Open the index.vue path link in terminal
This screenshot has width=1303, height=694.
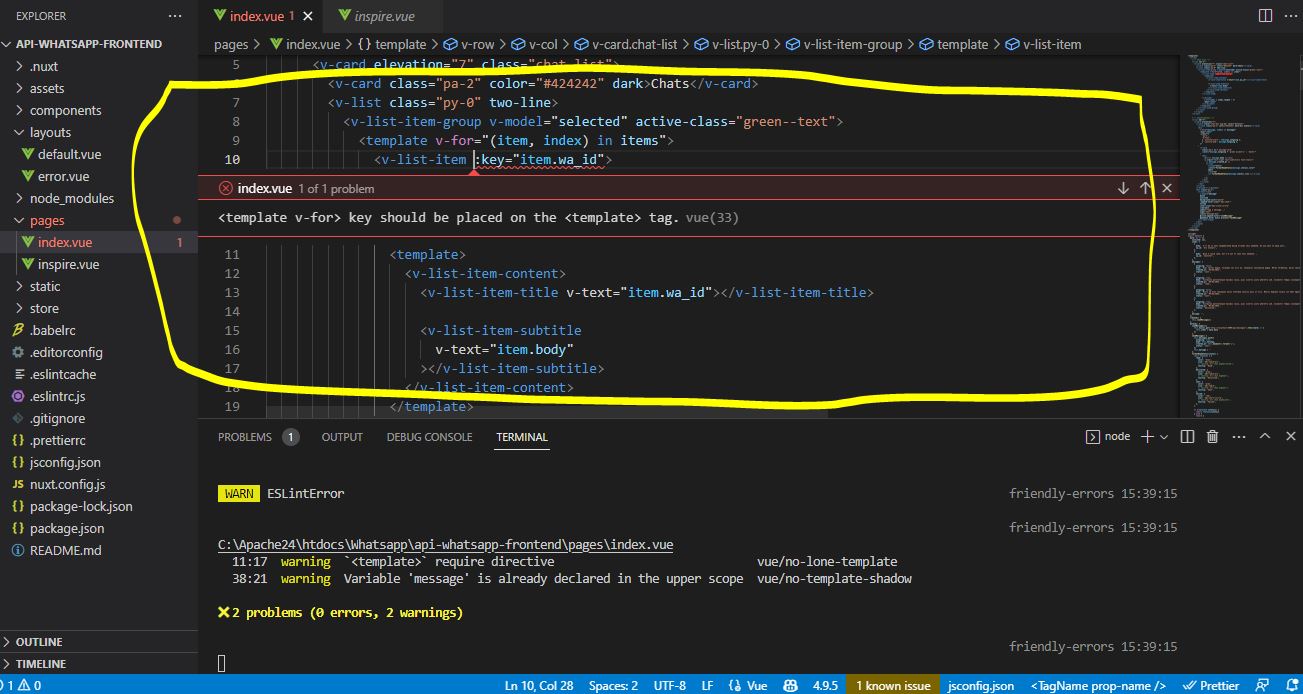444,545
